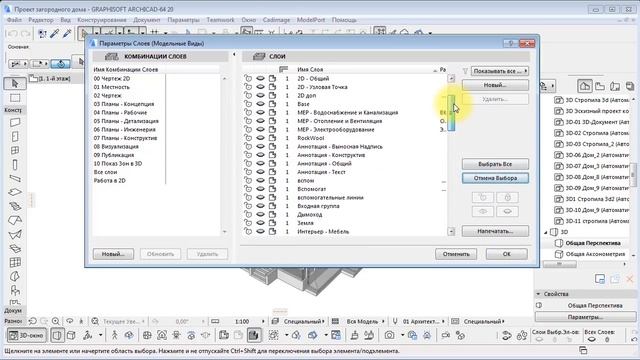Screen dimensions: 640x360
Task: Click the layers icon in Слои header
Action: pyautogui.click(x=259, y=56)
